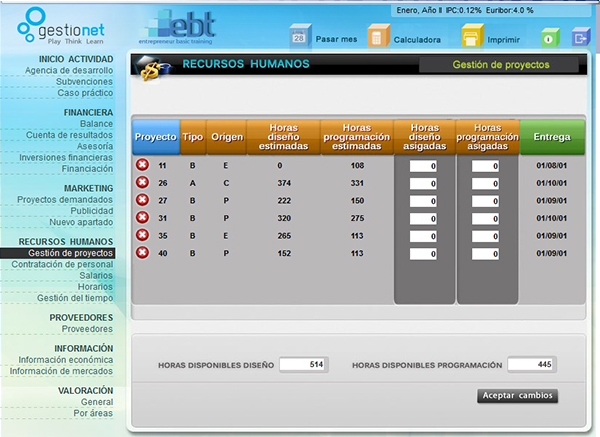Click the gestionet logo

(x=60, y=26)
